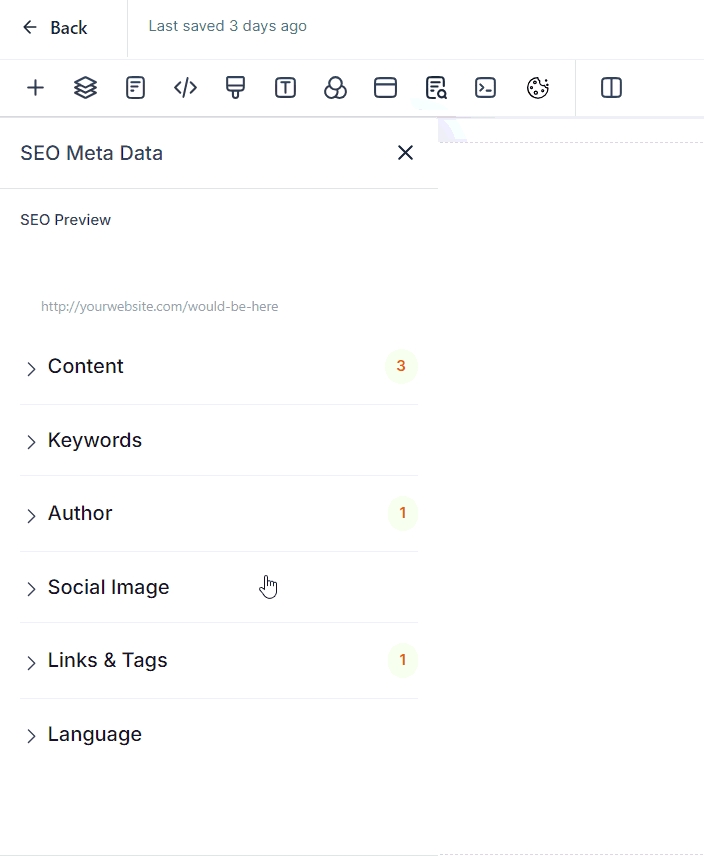
Task: Expand the Social Image section
Action: tap(108, 588)
